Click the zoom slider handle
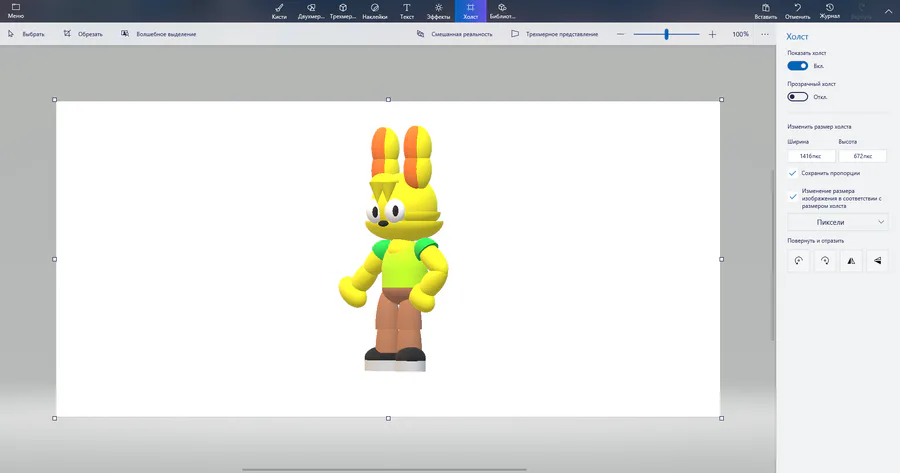The width and height of the screenshot is (900, 473). coord(666,34)
